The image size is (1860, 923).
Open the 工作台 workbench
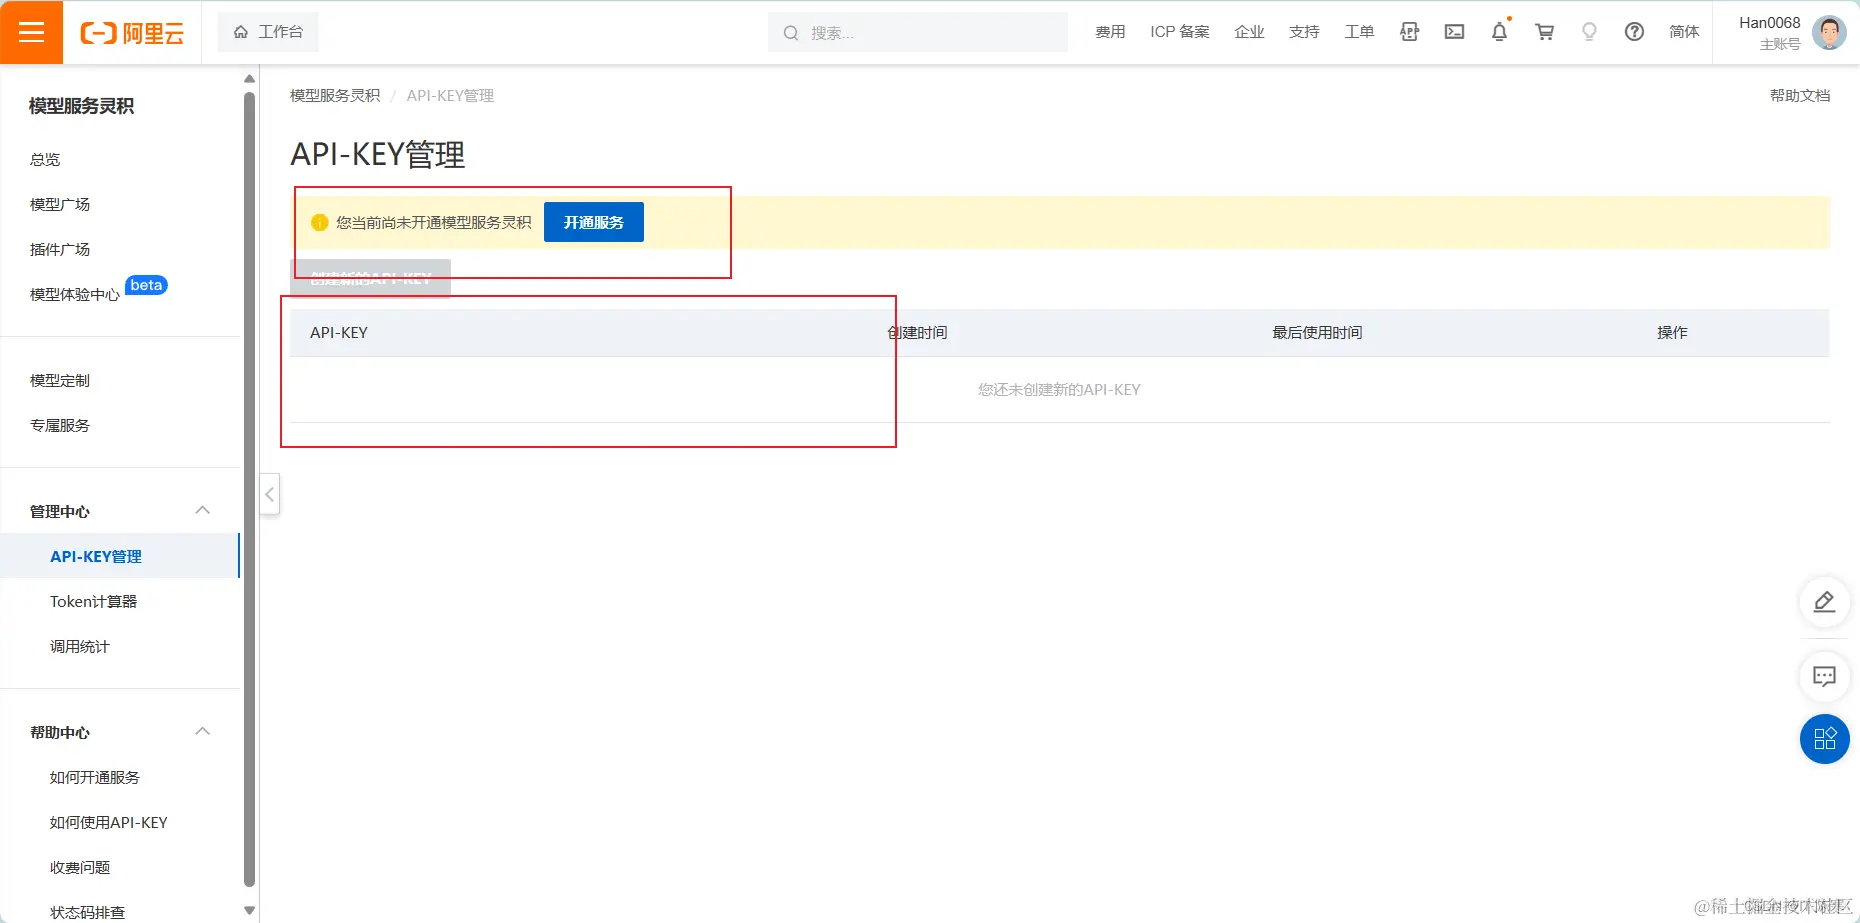[x=268, y=32]
